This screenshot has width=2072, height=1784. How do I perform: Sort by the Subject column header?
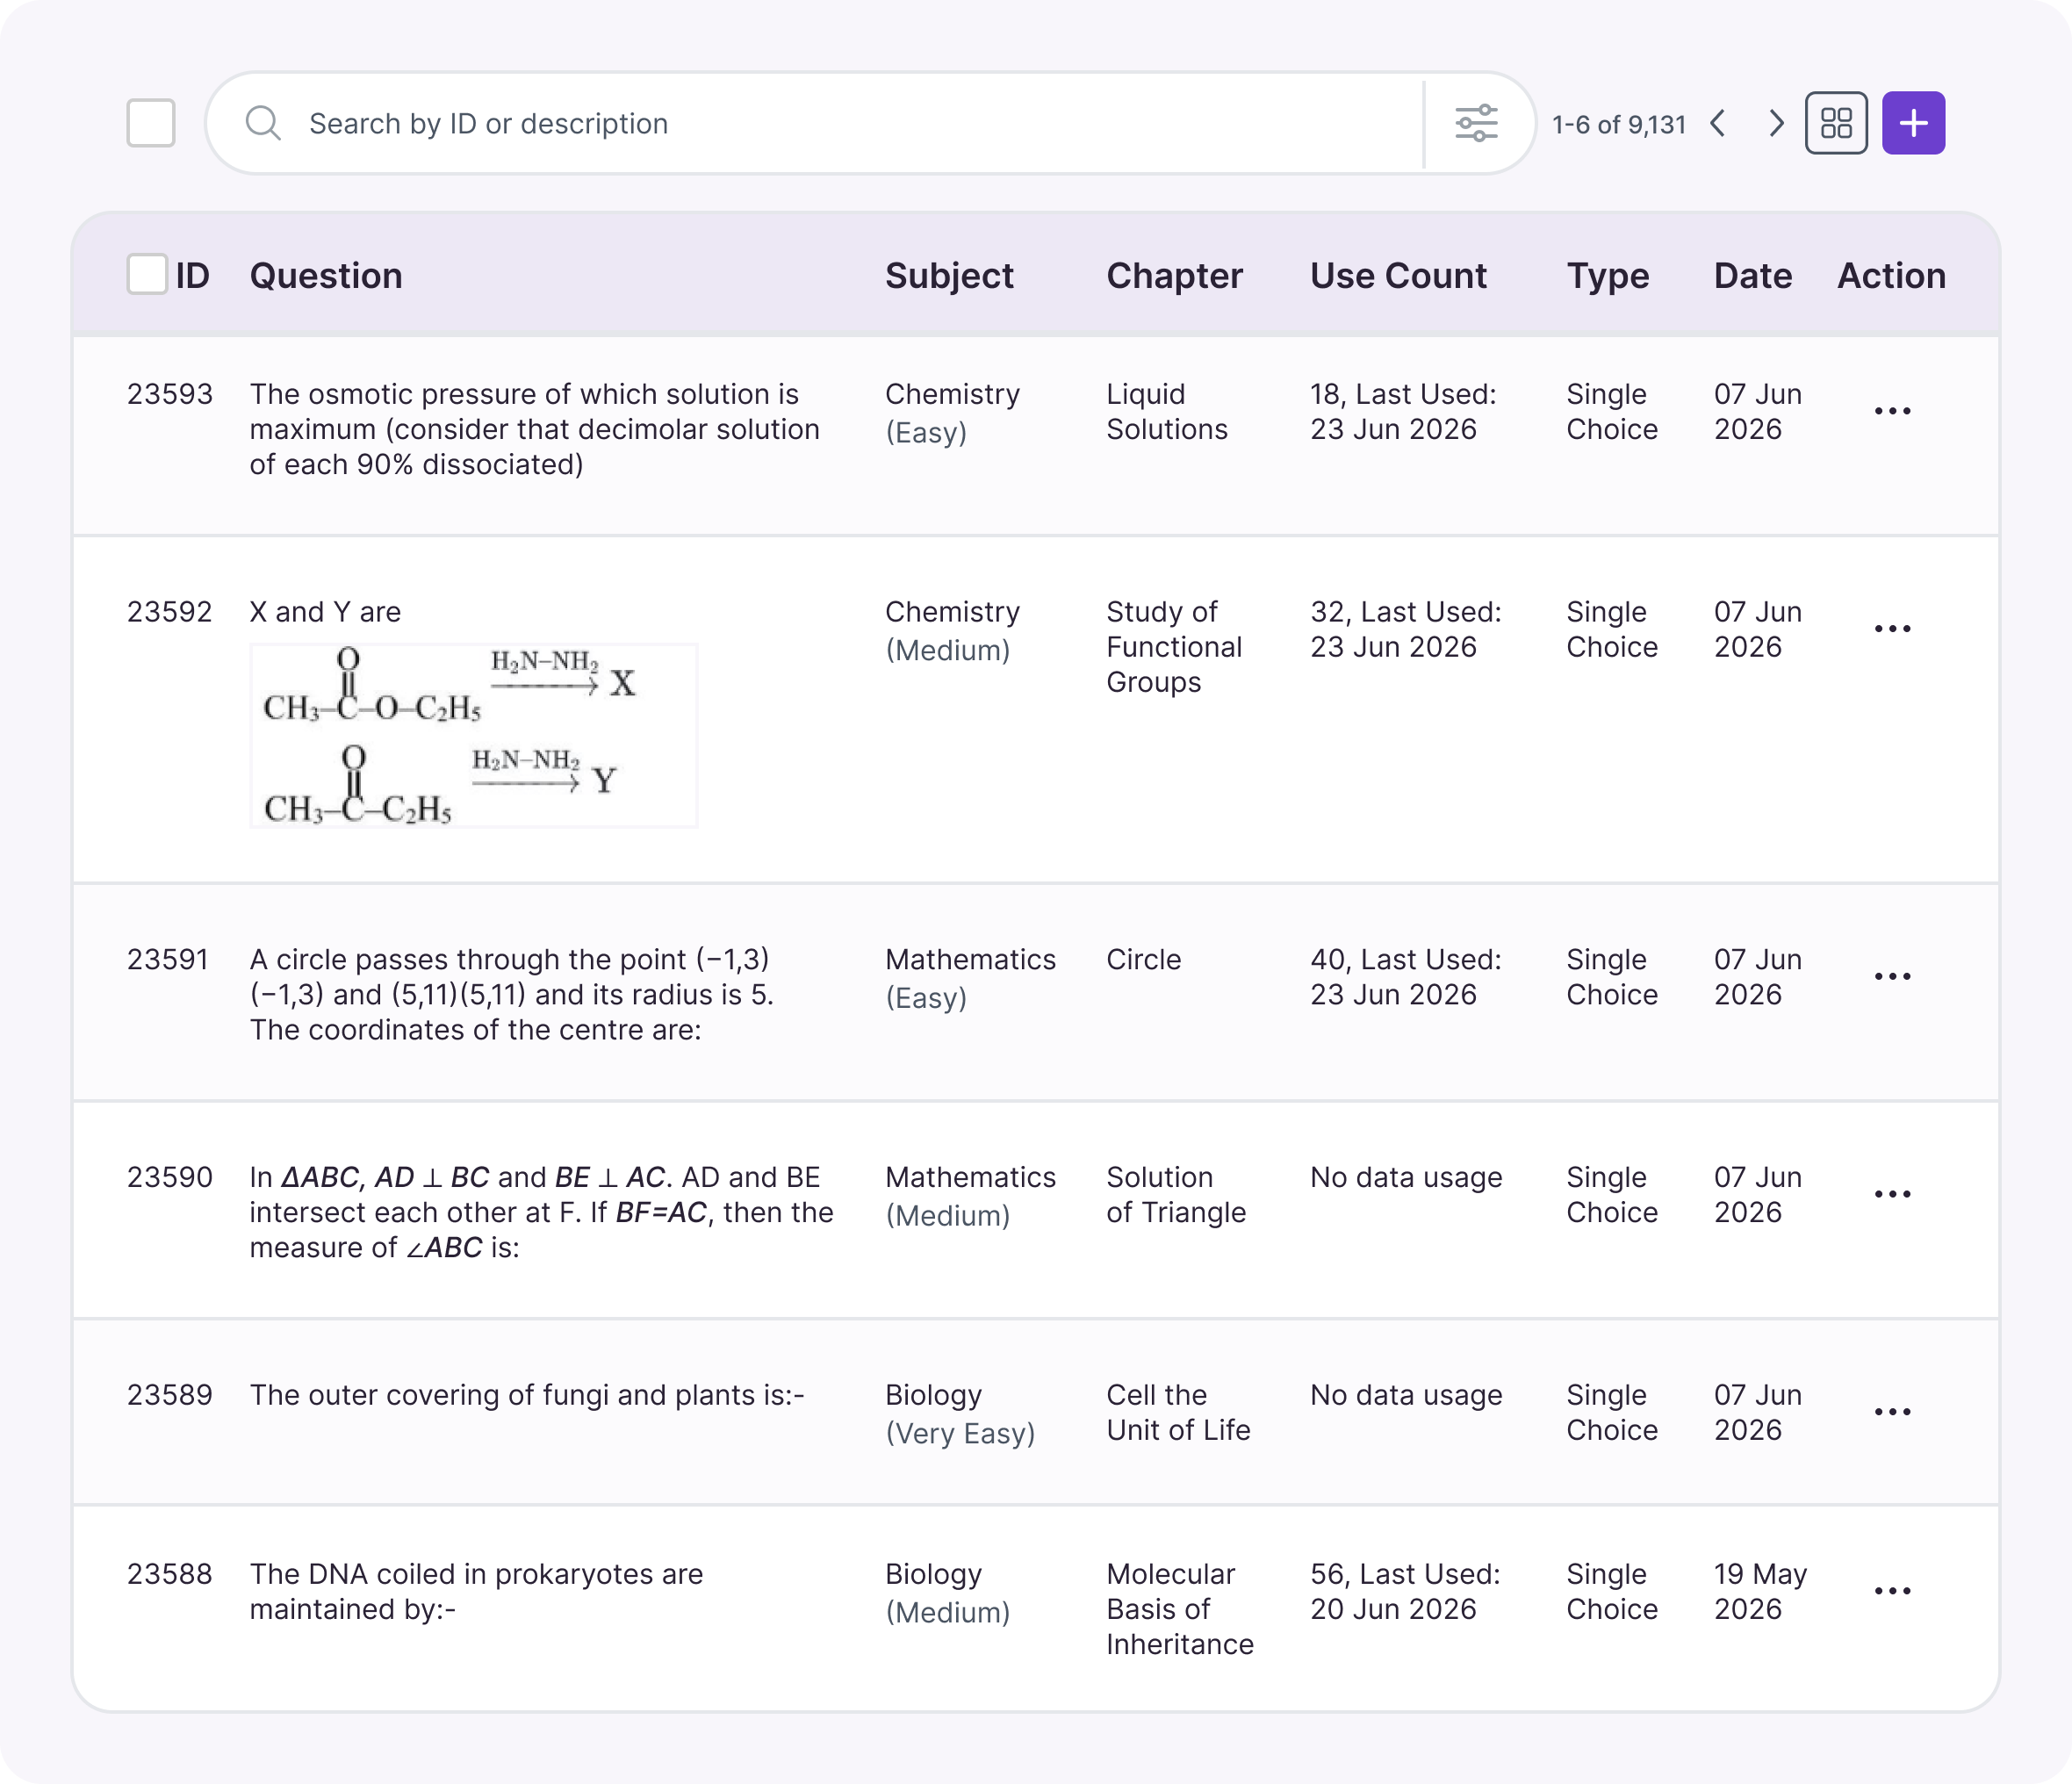pyautogui.click(x=949, y=275)
